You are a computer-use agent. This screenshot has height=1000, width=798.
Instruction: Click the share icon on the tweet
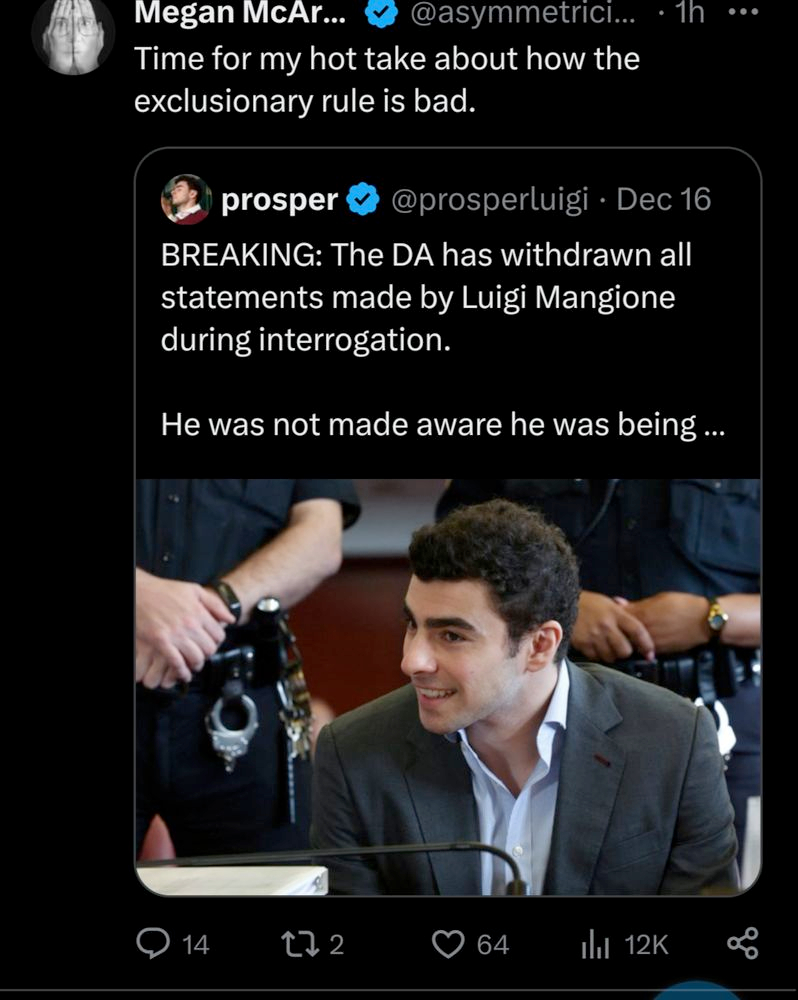pos(741,943)
